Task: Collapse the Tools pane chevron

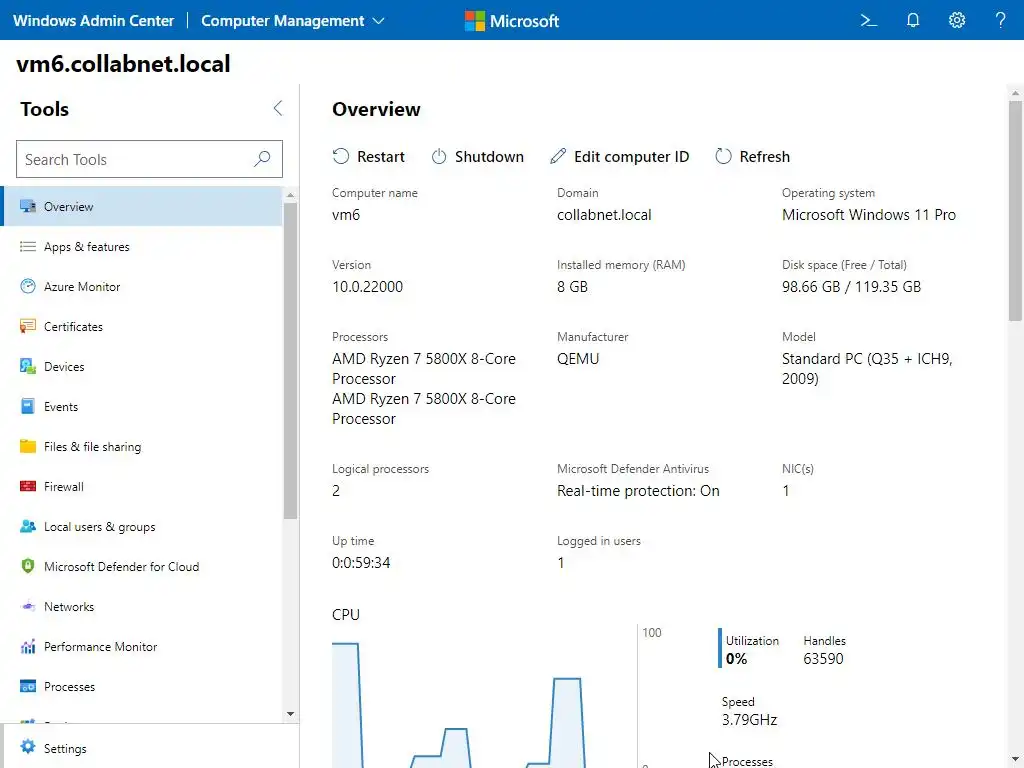Action: point(278,108)
